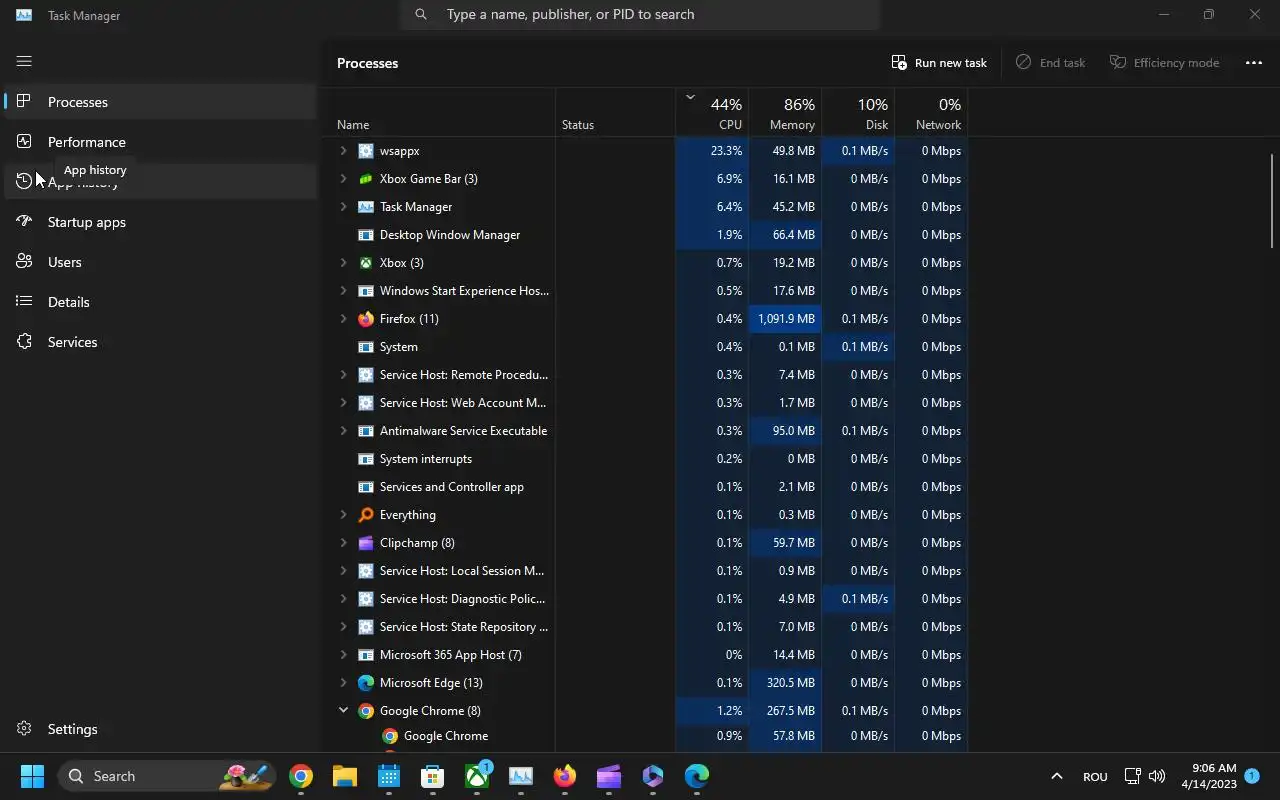The width and height of the screenshot is (1280, 800).
Task: Open File Explorer from the taskbar
Action: [345, 776]
